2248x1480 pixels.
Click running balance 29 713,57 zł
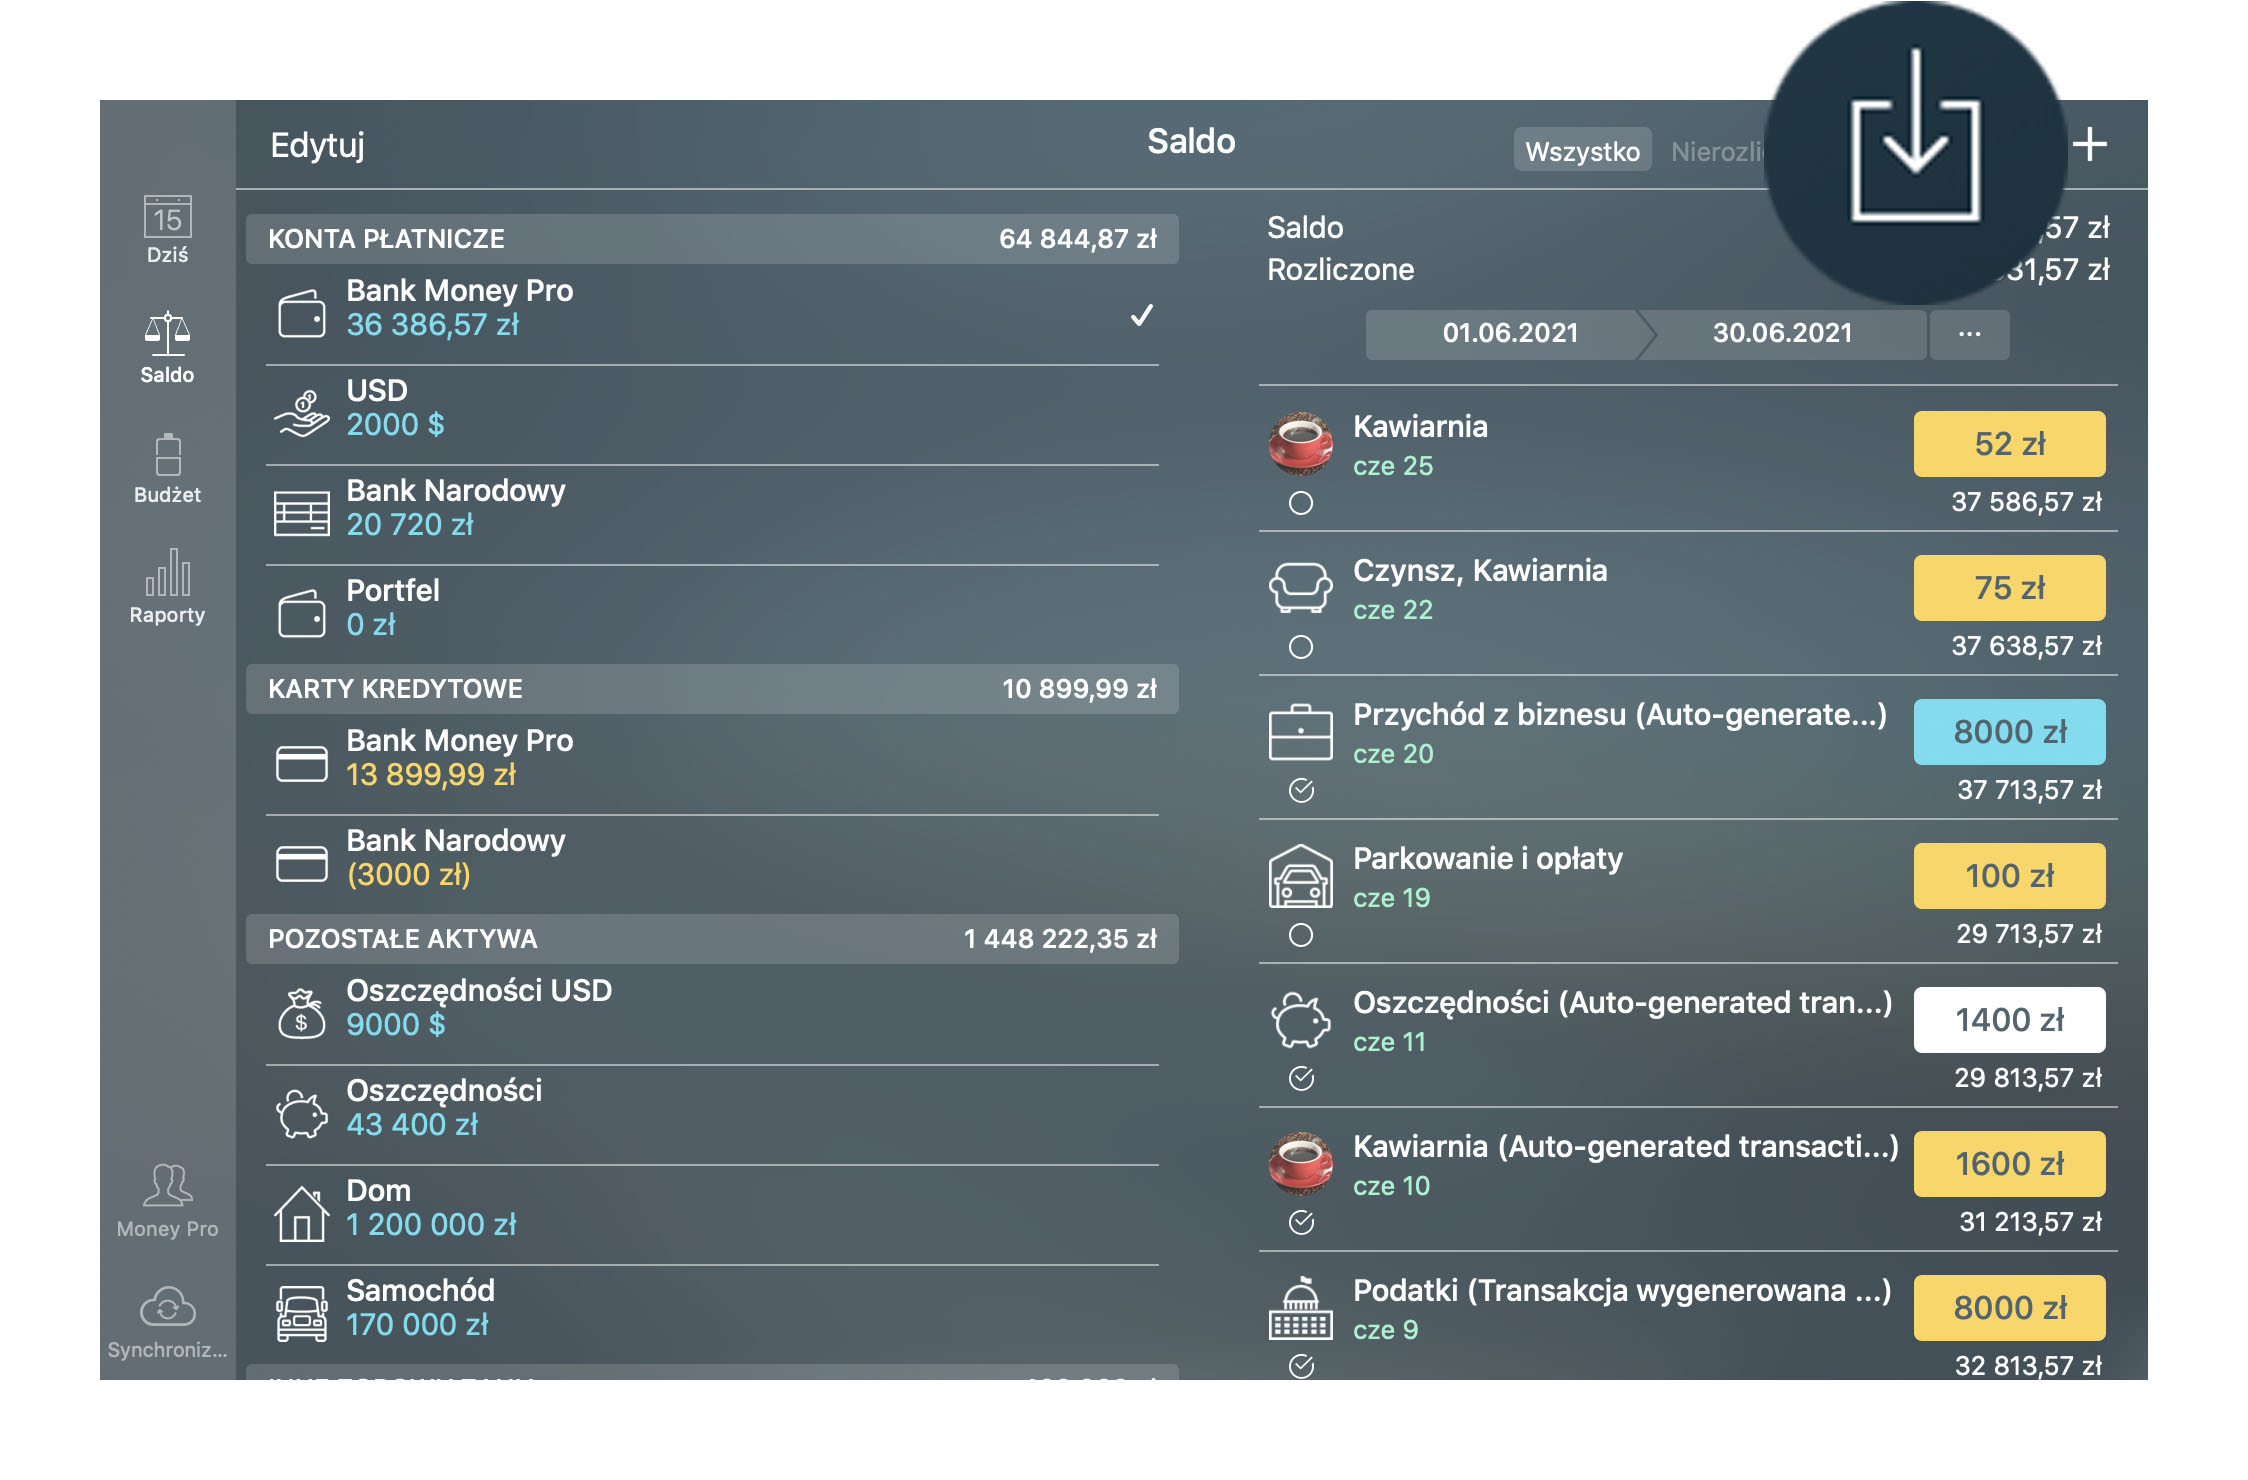(x=2028, y=934)
